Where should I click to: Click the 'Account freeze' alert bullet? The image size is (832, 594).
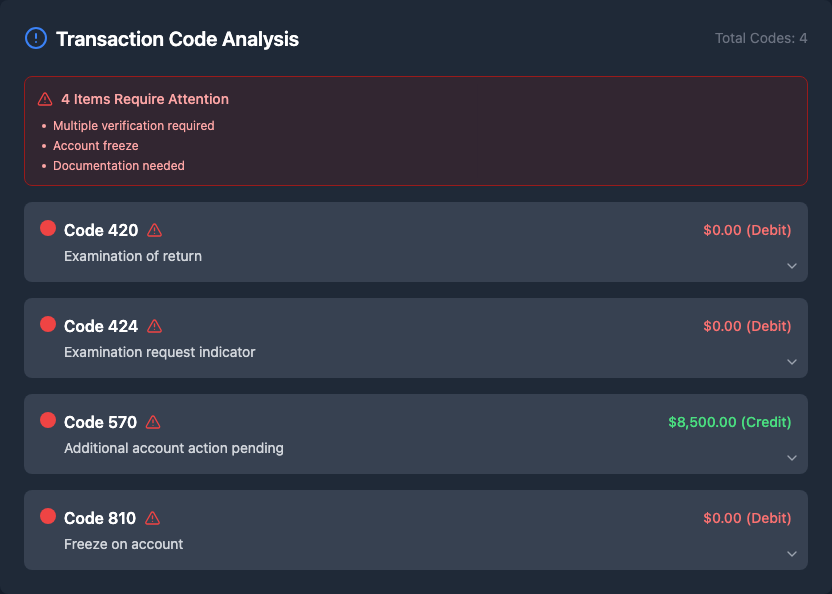95,146
